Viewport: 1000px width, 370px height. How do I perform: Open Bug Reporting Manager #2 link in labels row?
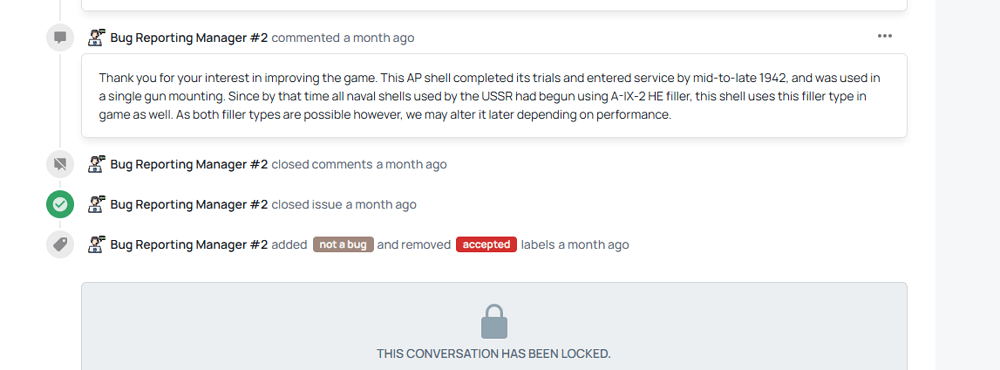pyautogui.click(x=189, y=244)
